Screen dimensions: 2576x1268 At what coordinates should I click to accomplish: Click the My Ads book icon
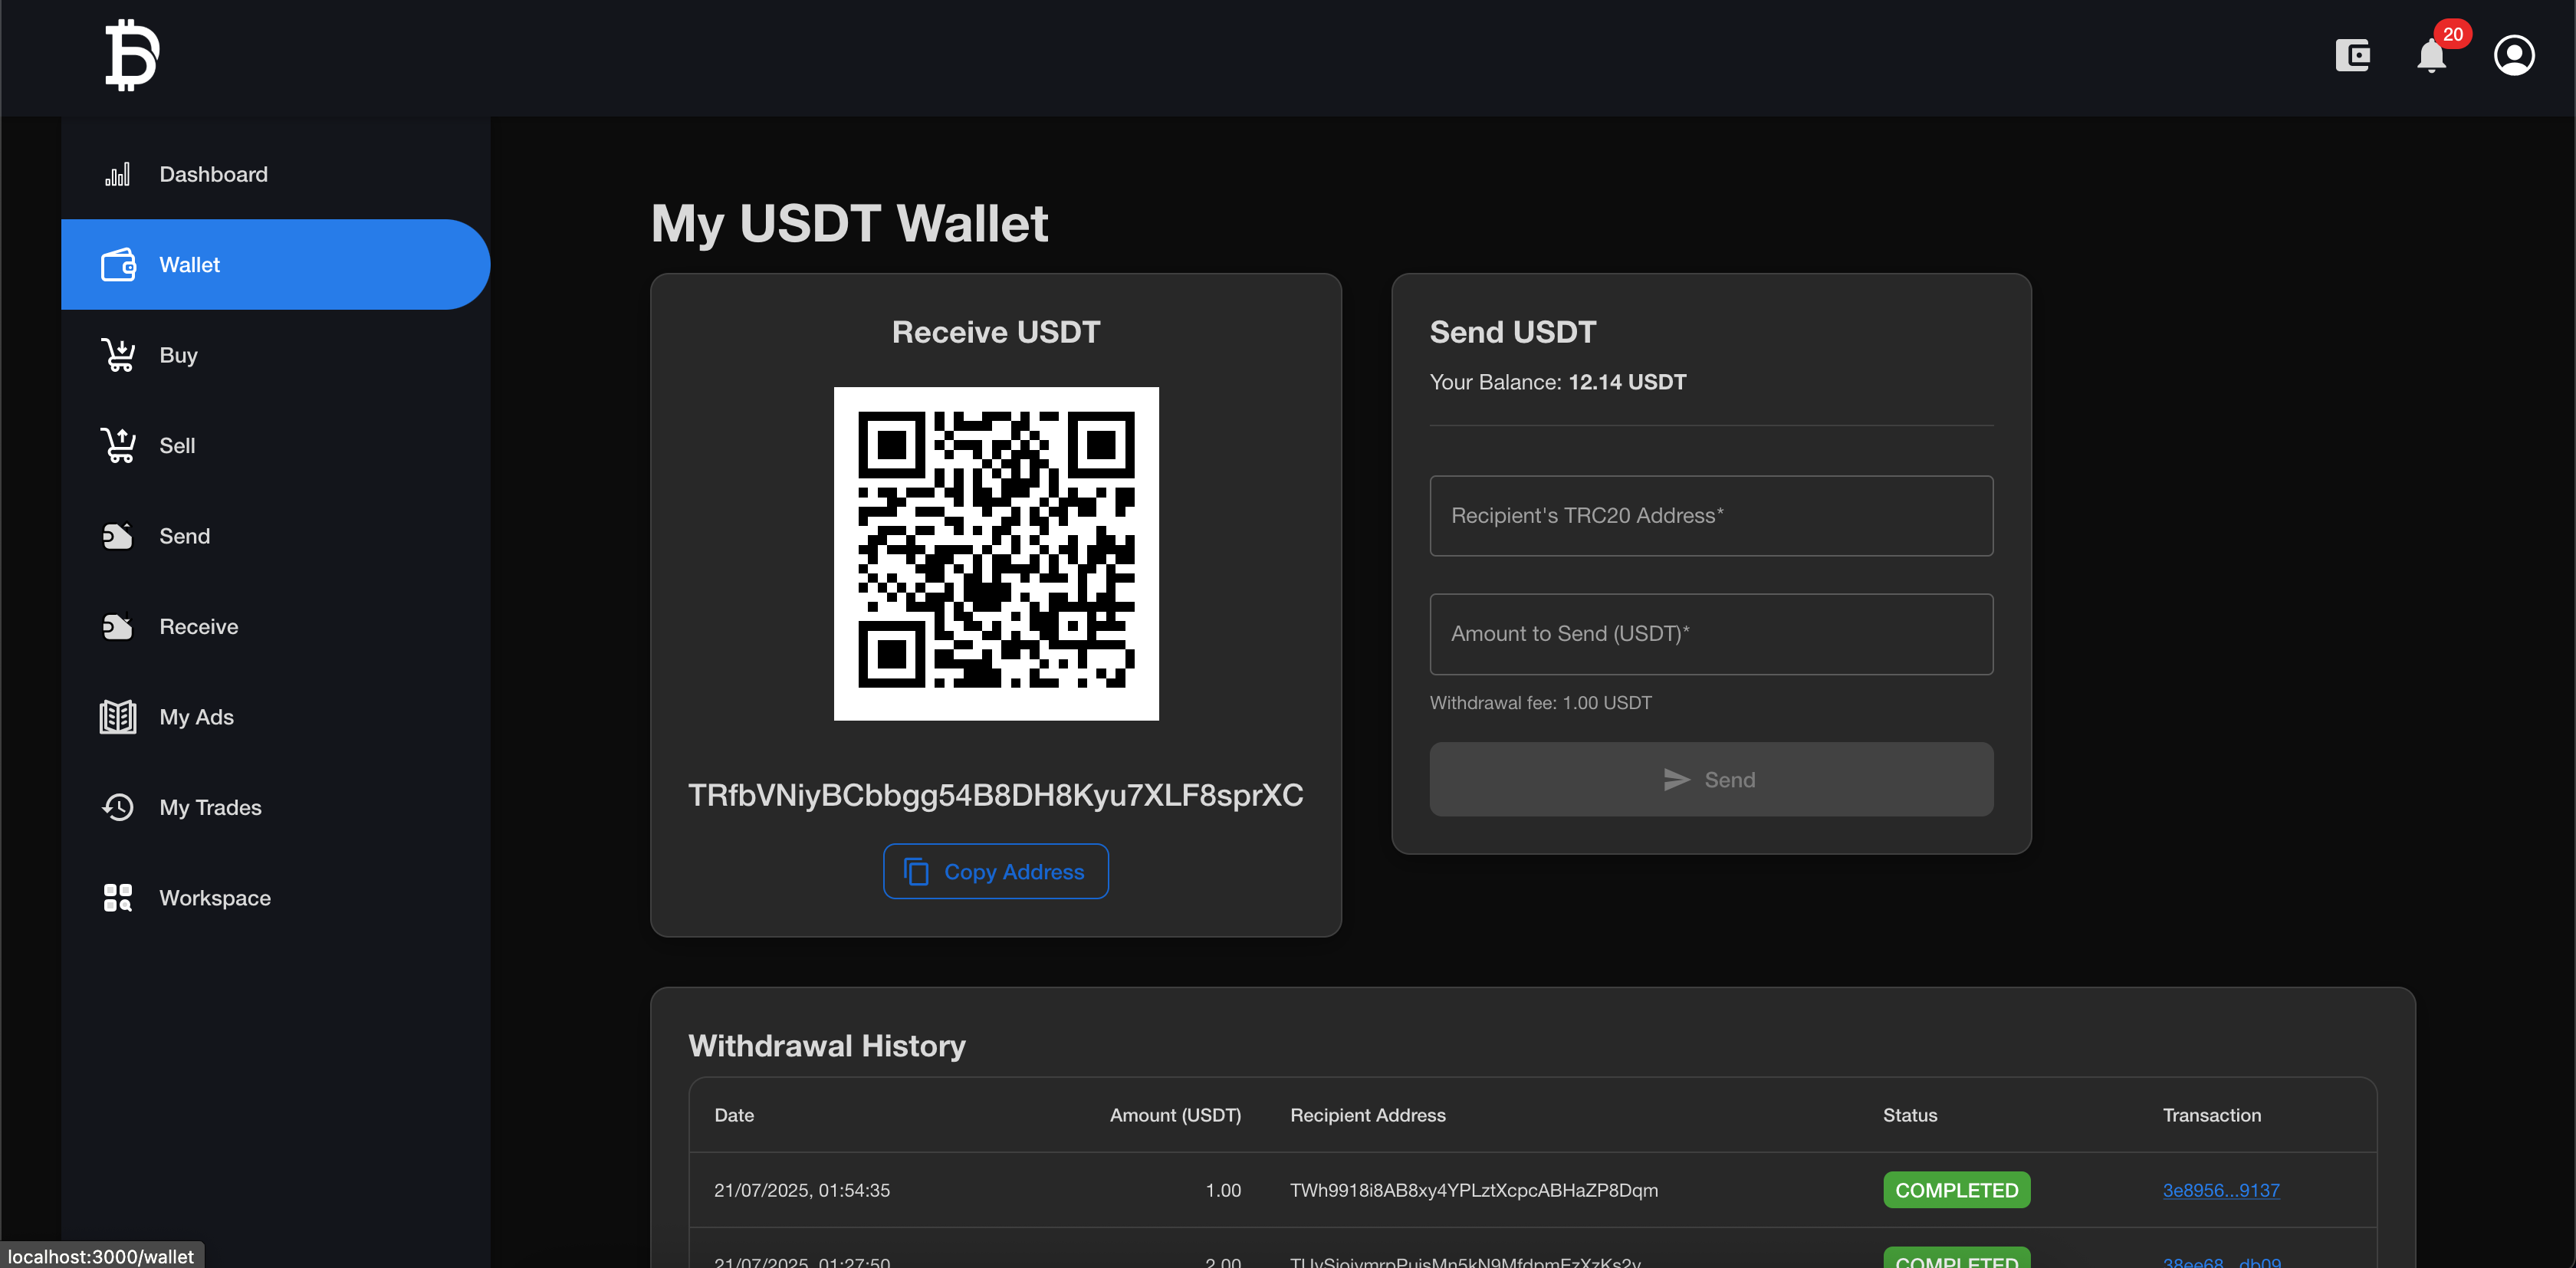(118, 717)
